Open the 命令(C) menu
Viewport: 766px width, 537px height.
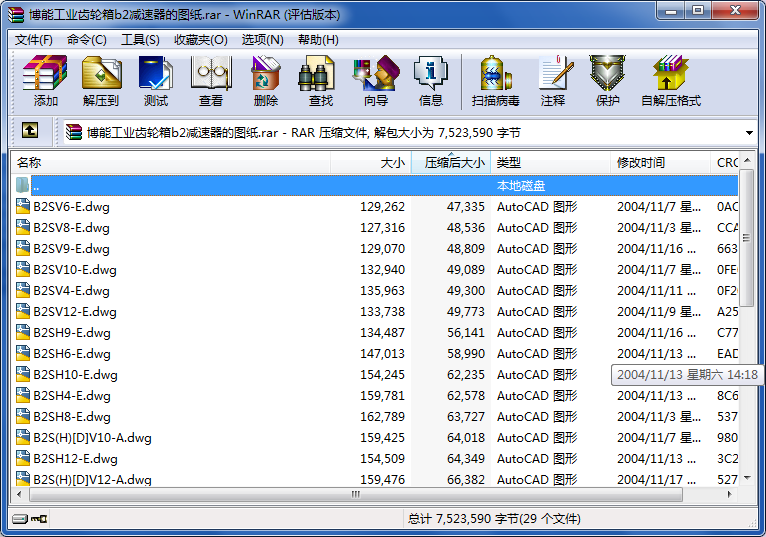[86, 40]
